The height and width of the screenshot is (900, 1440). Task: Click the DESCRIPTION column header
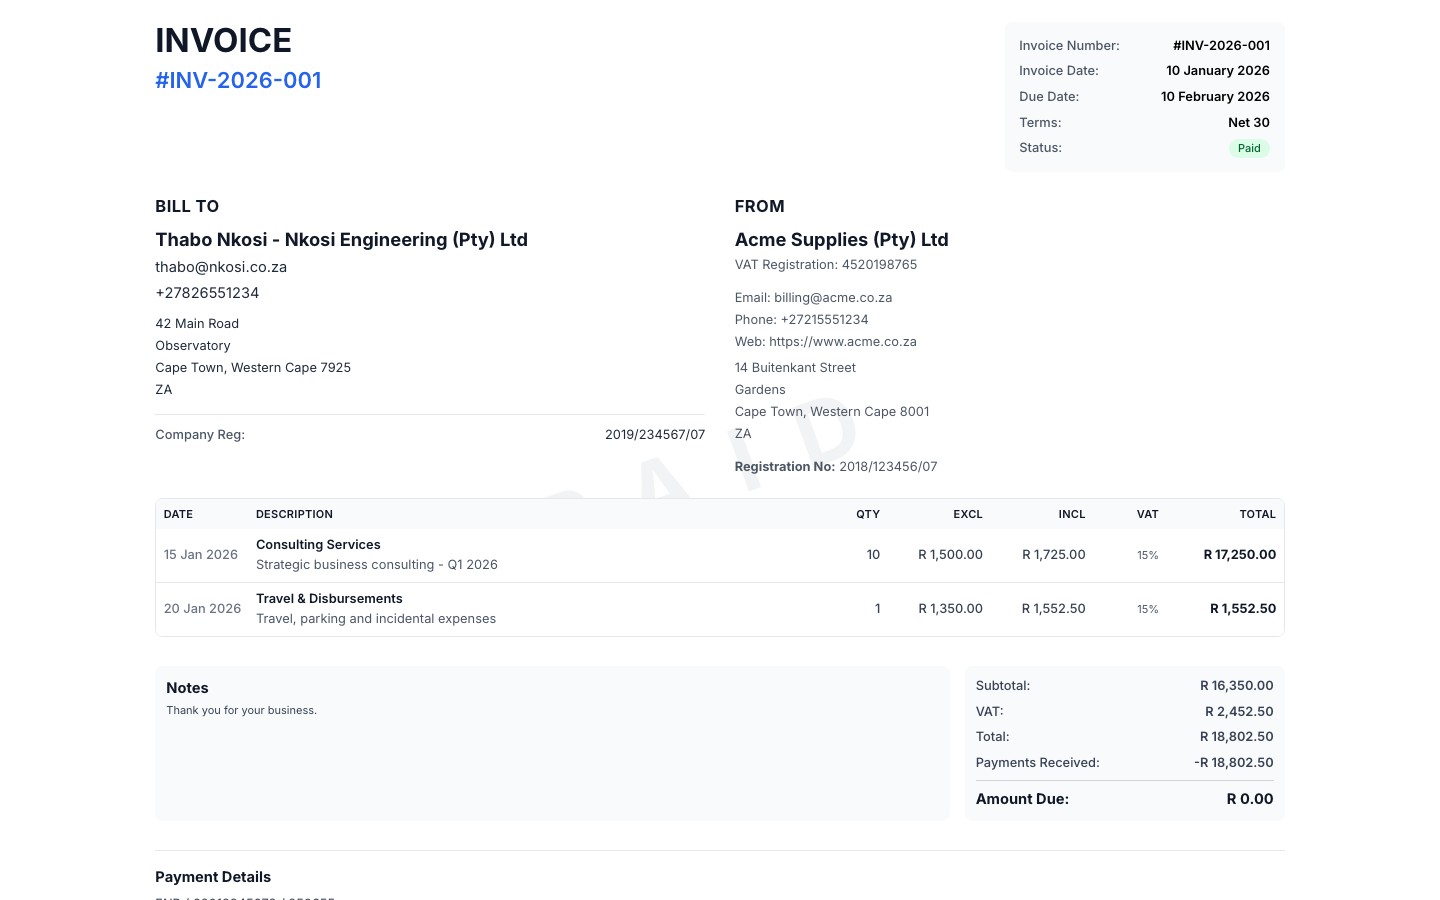(294, 514)
